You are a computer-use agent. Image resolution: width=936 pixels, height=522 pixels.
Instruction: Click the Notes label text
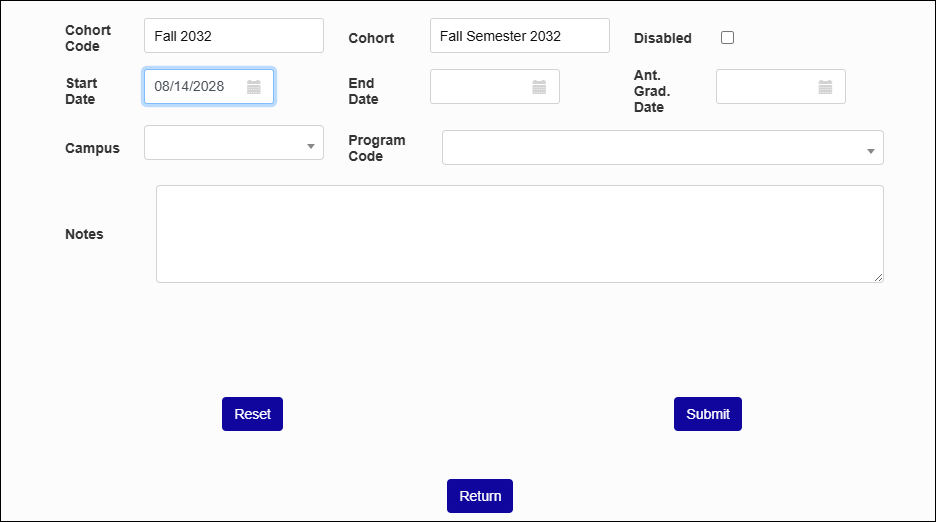pyautogui.click(x=84, y=234)
